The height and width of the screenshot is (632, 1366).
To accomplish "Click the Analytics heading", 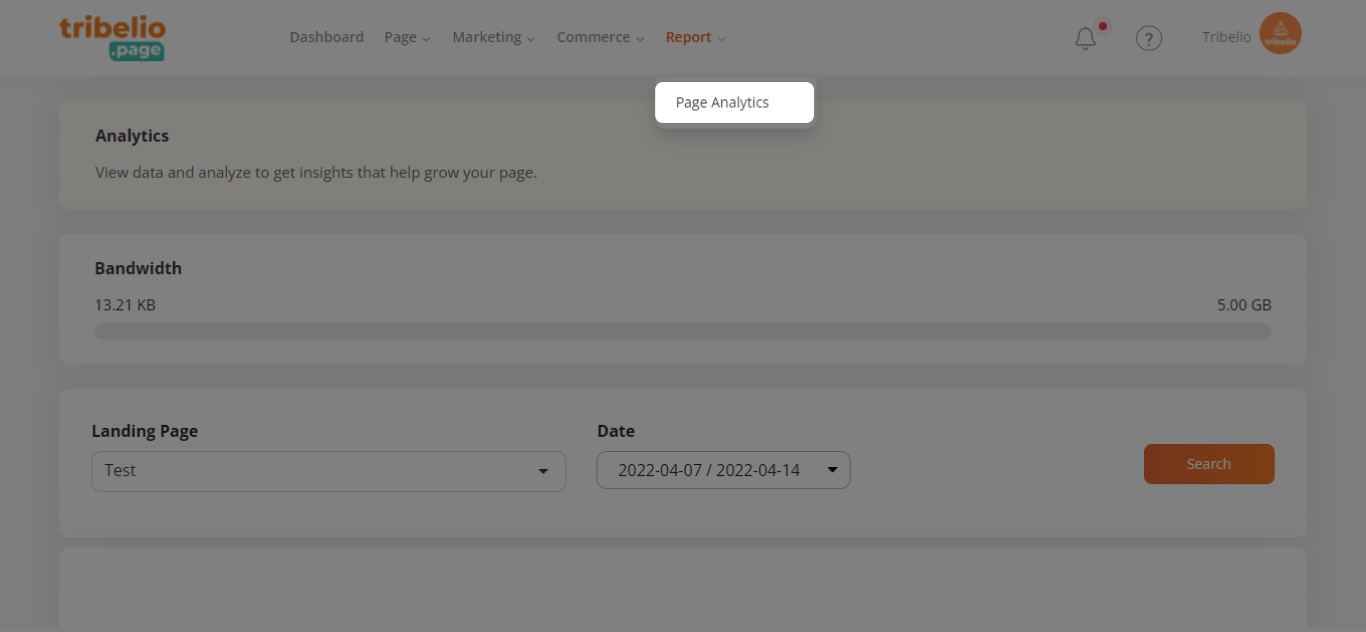I will [132, 136].
